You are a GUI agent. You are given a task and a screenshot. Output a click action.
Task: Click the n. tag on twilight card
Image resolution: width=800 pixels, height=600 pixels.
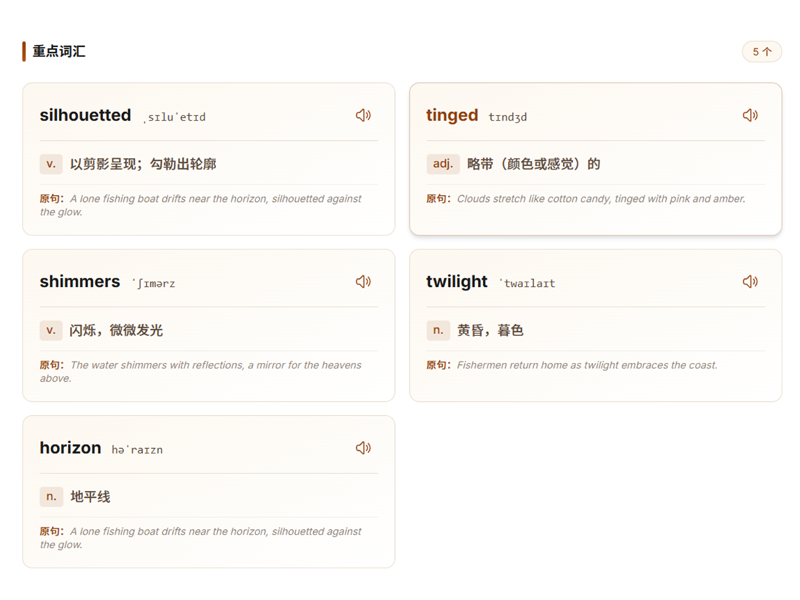tap(438, 330)
